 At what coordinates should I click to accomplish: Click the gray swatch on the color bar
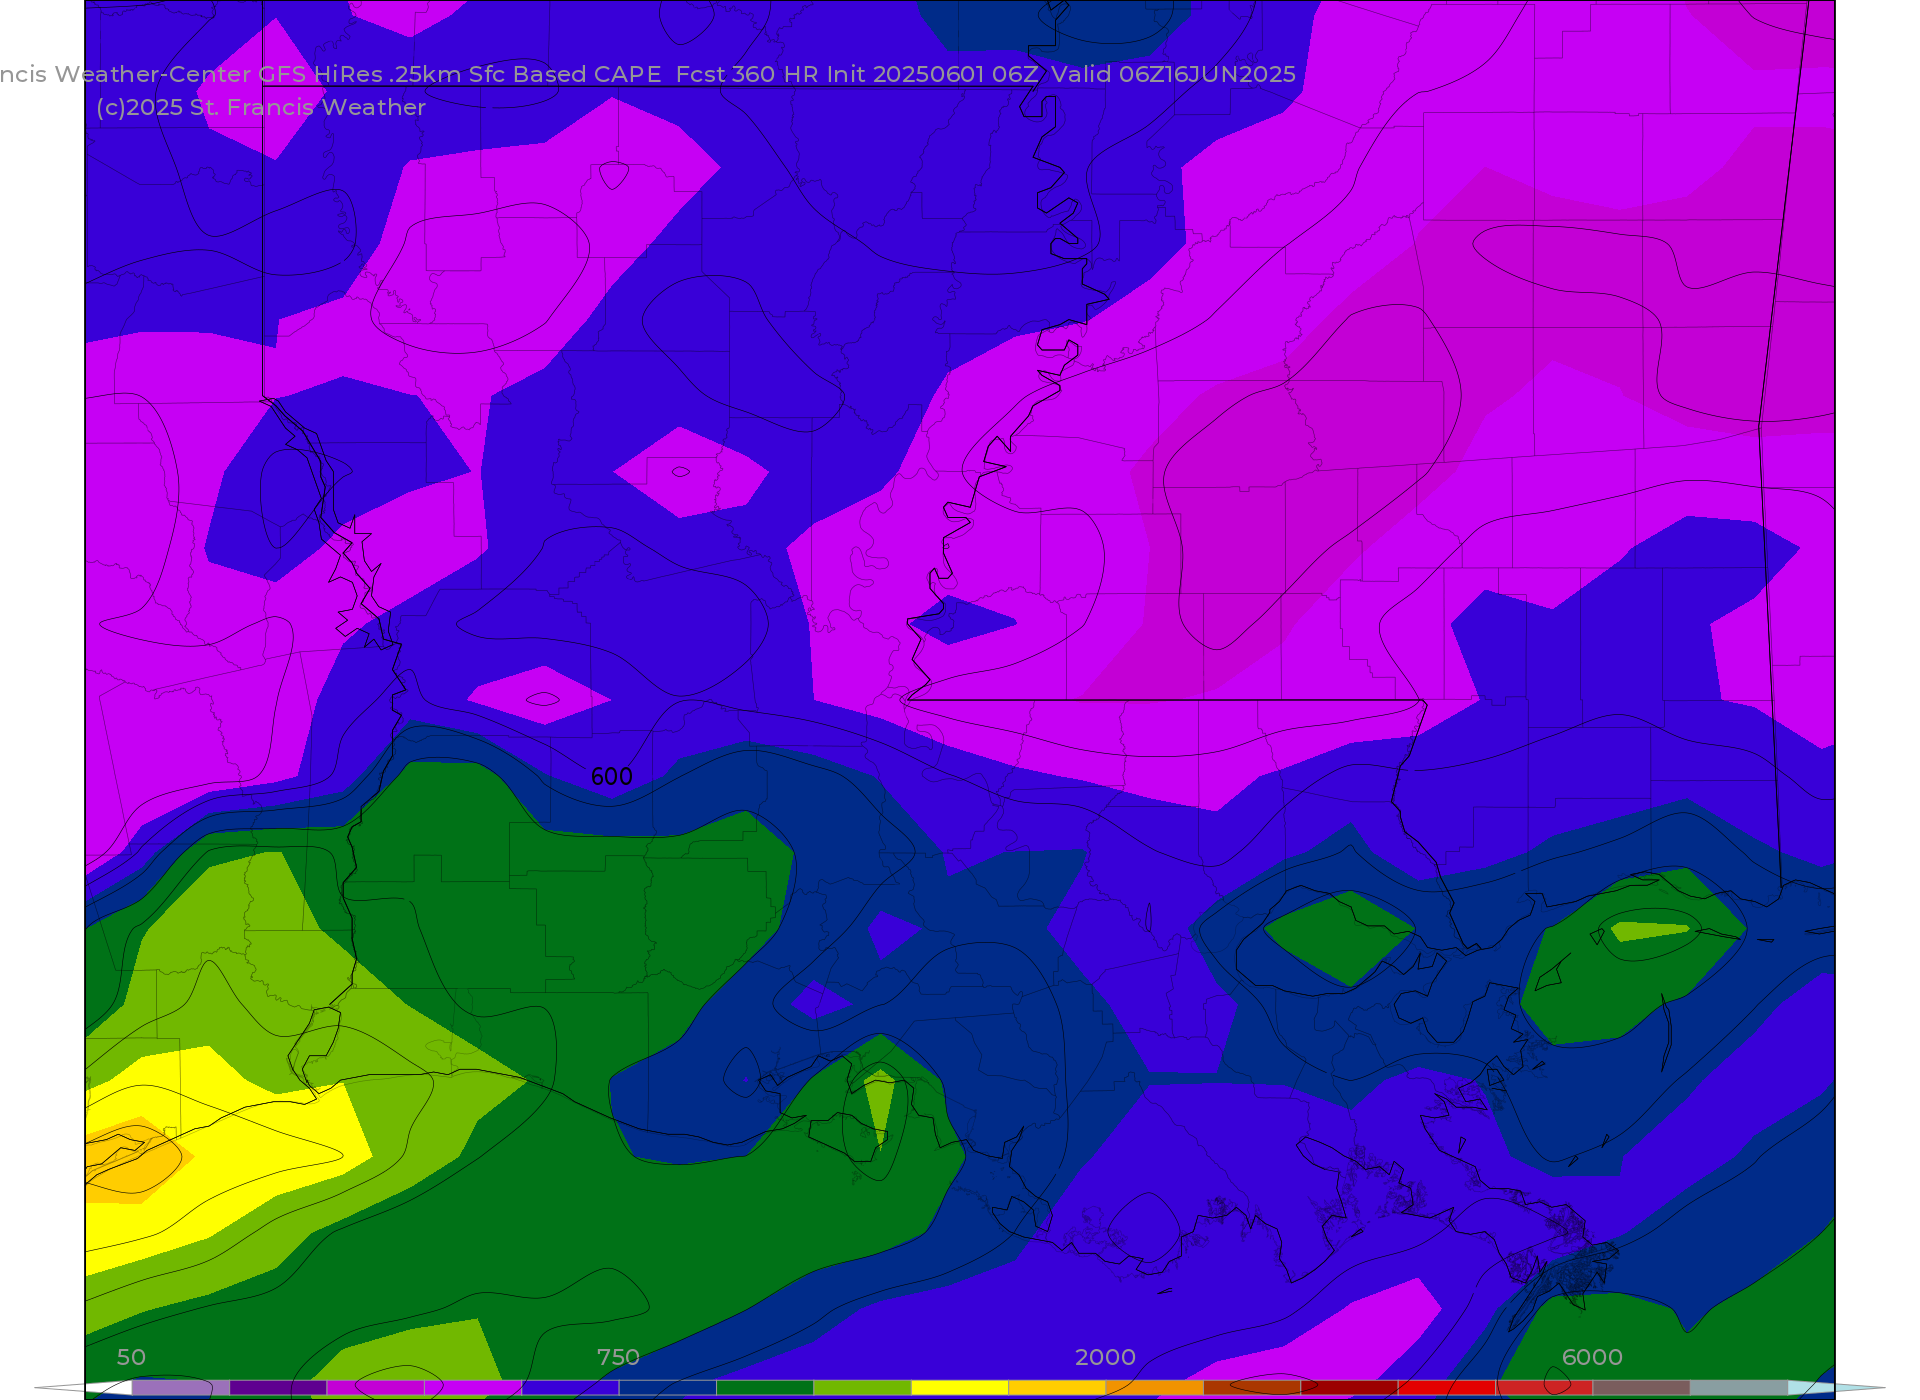[x=1738, y=1388]
